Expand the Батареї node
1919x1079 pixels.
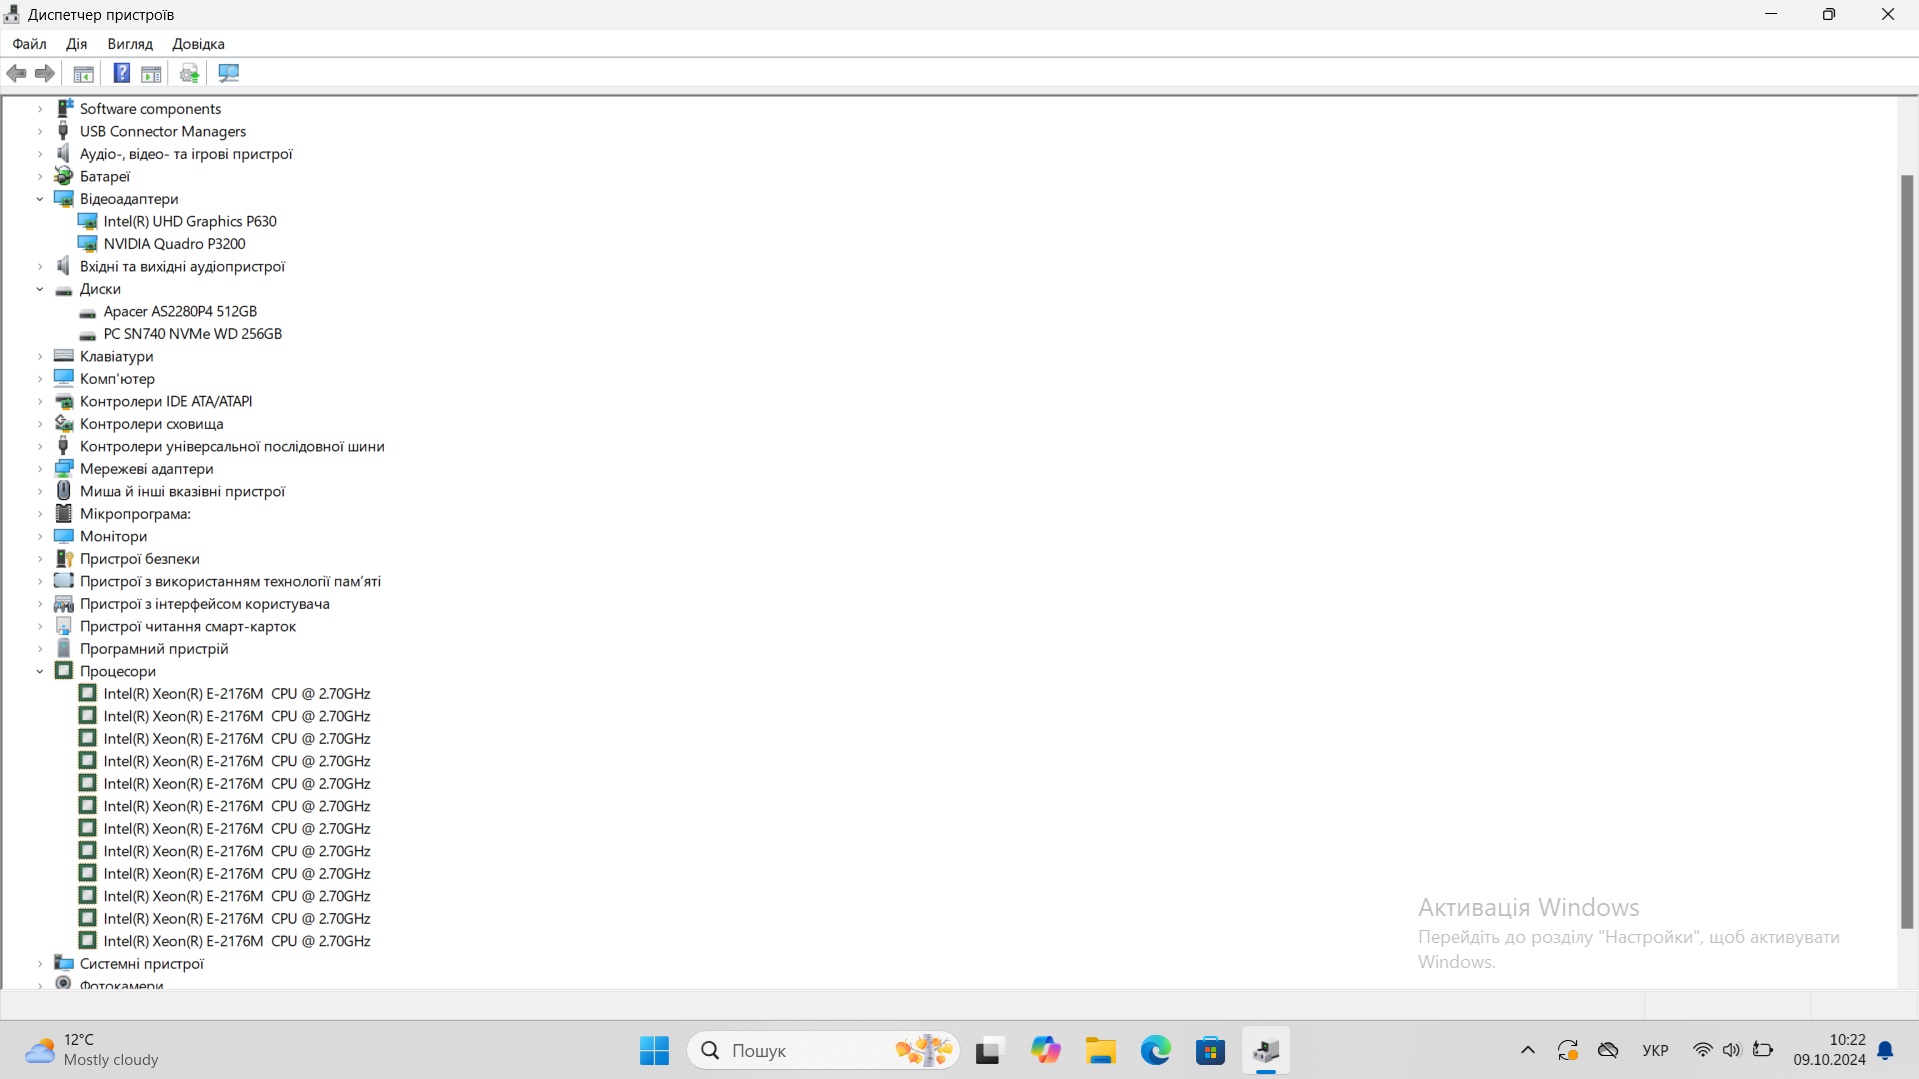(x=40, y=176)
